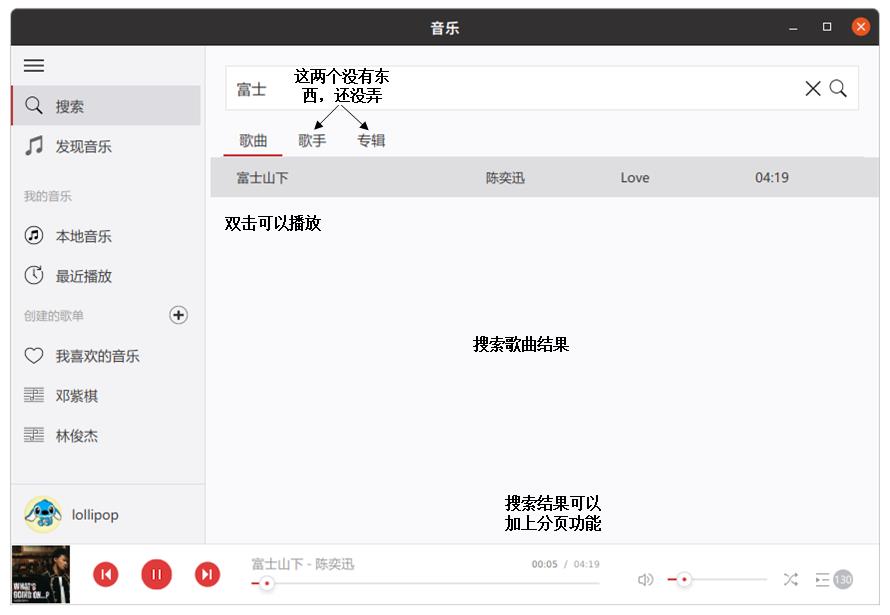Image resolution: width=890 pixels, height=615 pixels.
Task: Open the hamburger menu in sidebar
Action: pos(34,66)
